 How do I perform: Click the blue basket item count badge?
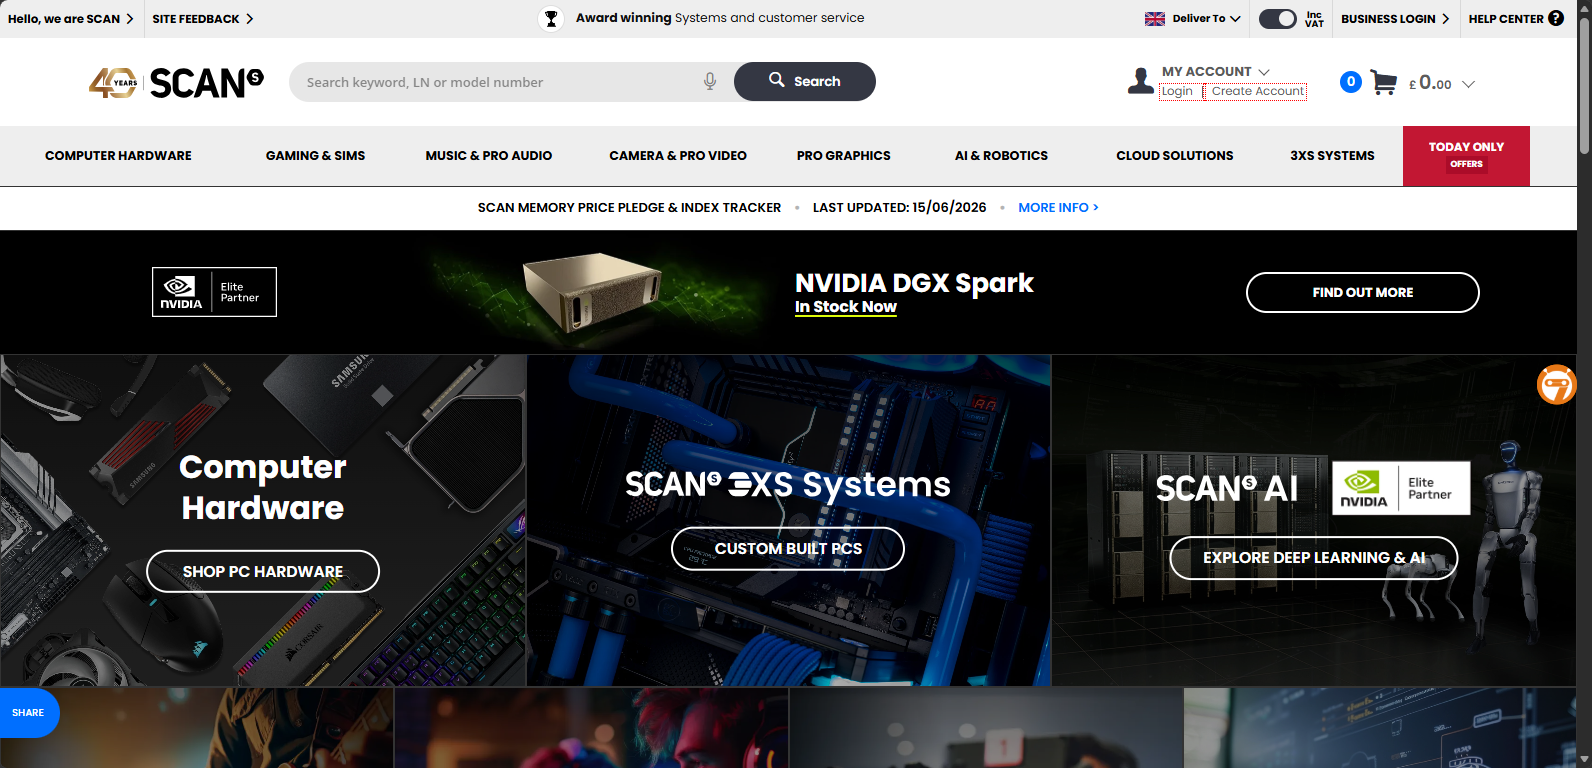click(x=1351, y=82)
